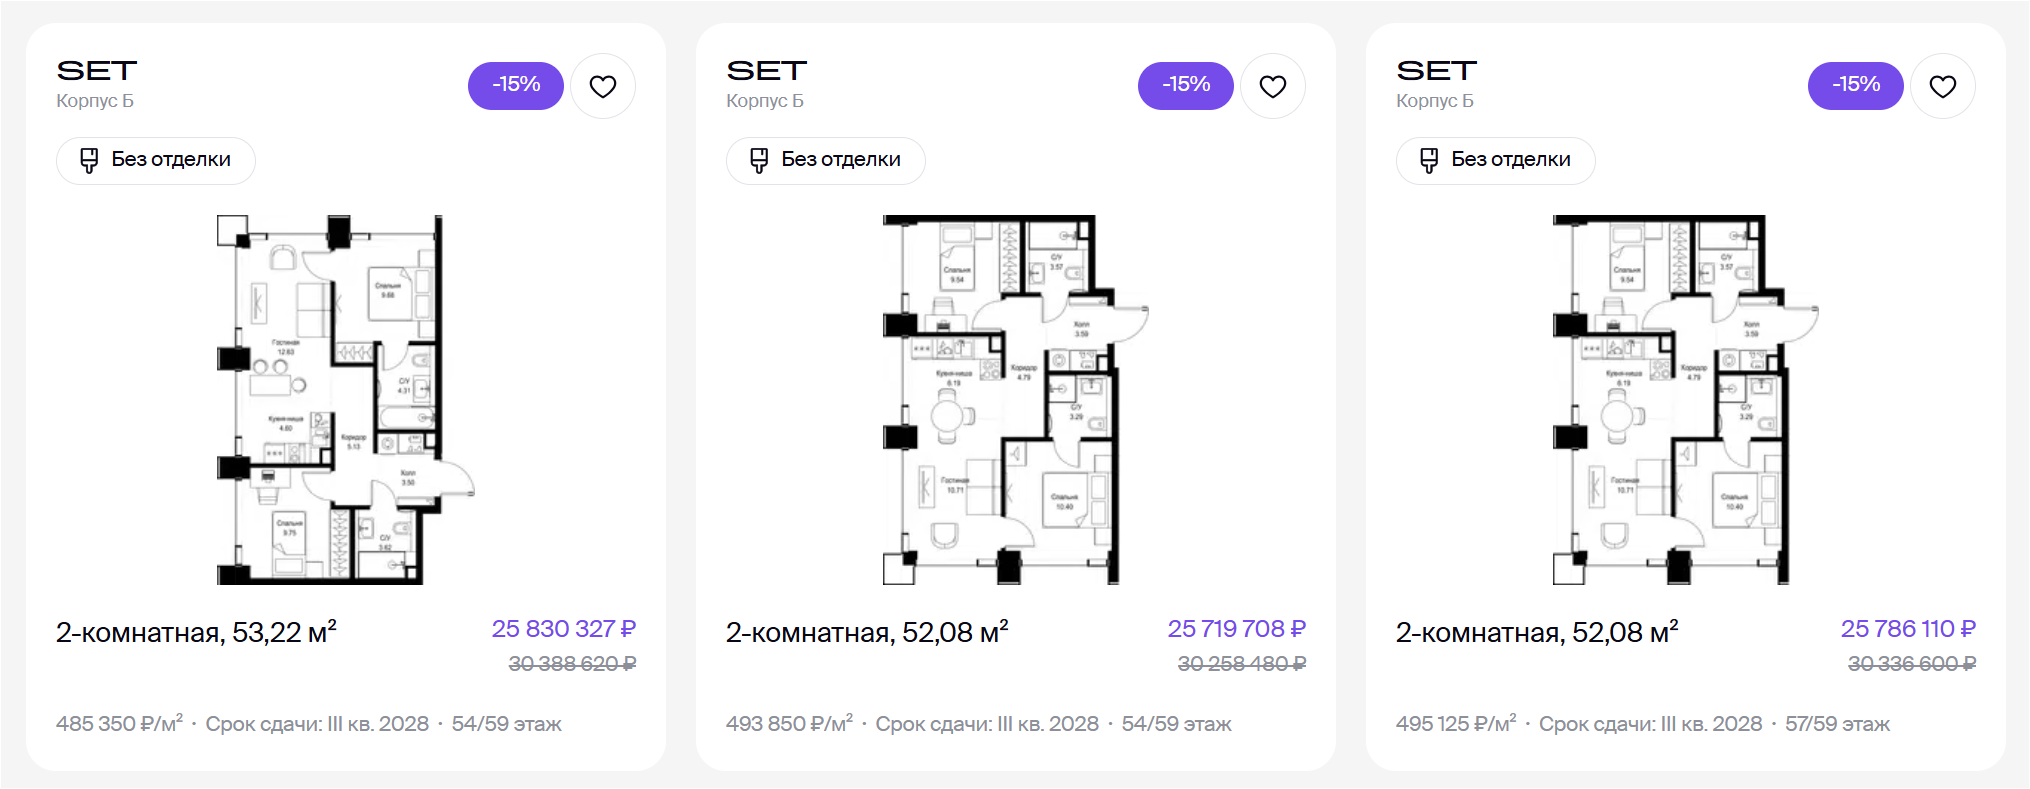
Task: Favorite the 53,22 м² apartment with heart
Action: (603, 87)
